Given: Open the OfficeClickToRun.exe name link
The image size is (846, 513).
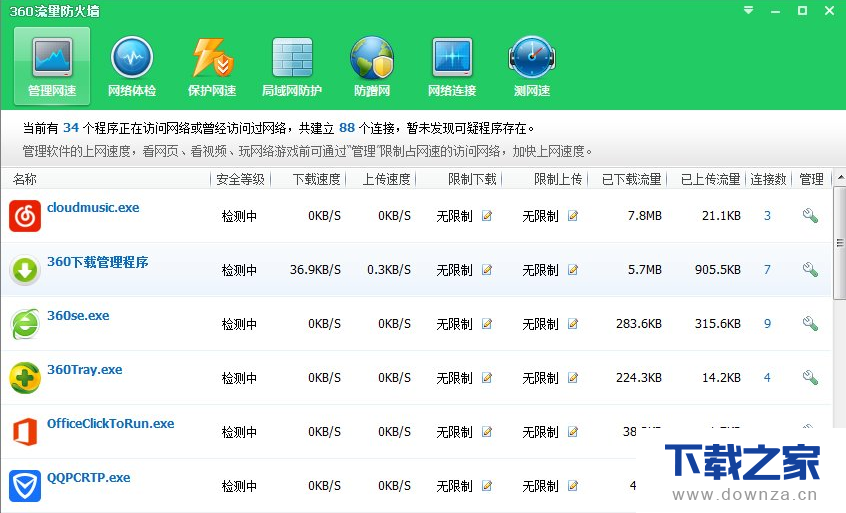Looking at the screenshot, I should [x=111, y=423].
